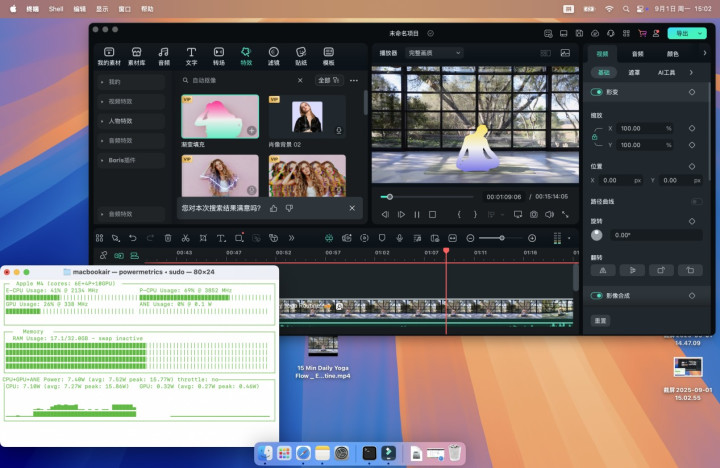
Task: Toggle the 形变 (Transform) switch
Action: click(x=598, y=92)
